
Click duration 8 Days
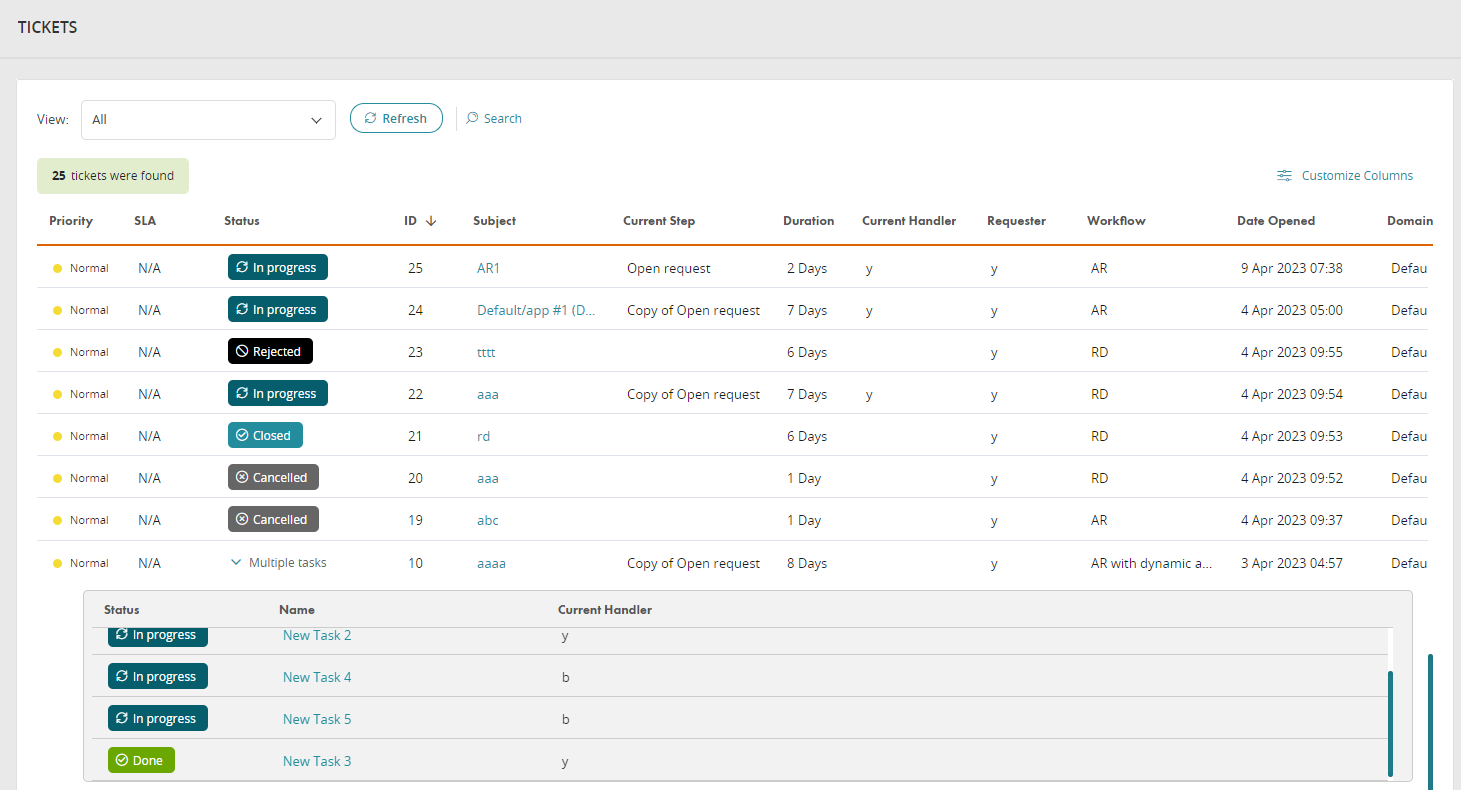point(807,563)
